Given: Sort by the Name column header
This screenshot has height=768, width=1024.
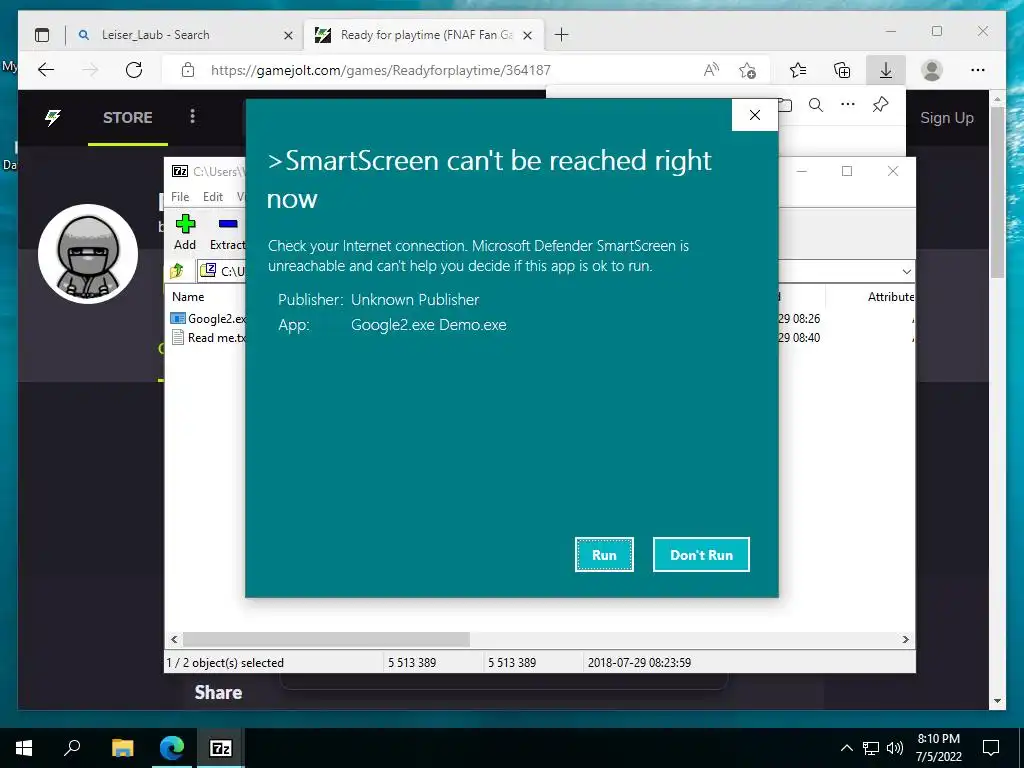Looking at the screenshot, I should click(x=188, y=296).
